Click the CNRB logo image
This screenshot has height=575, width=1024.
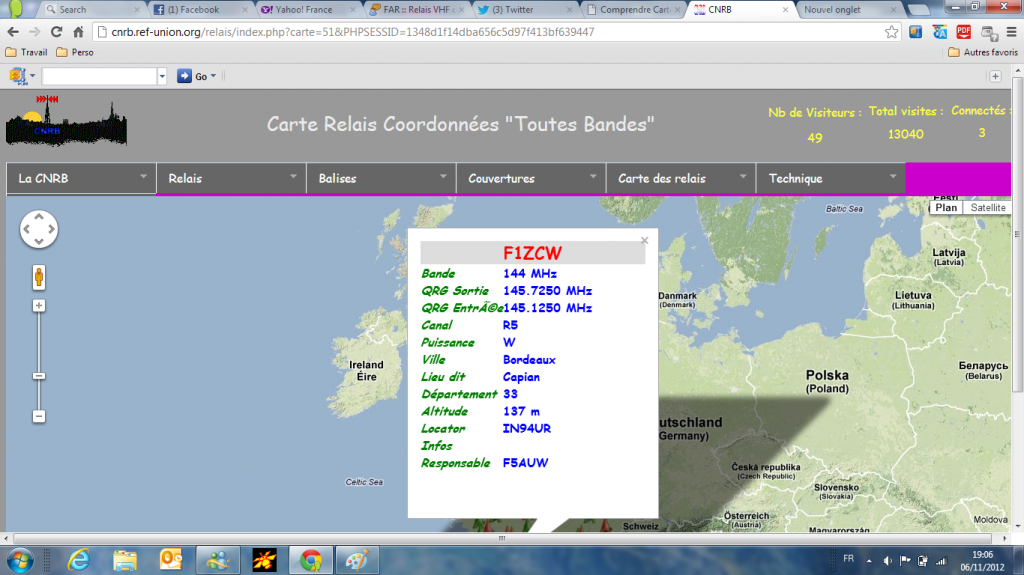coord(67,121)
